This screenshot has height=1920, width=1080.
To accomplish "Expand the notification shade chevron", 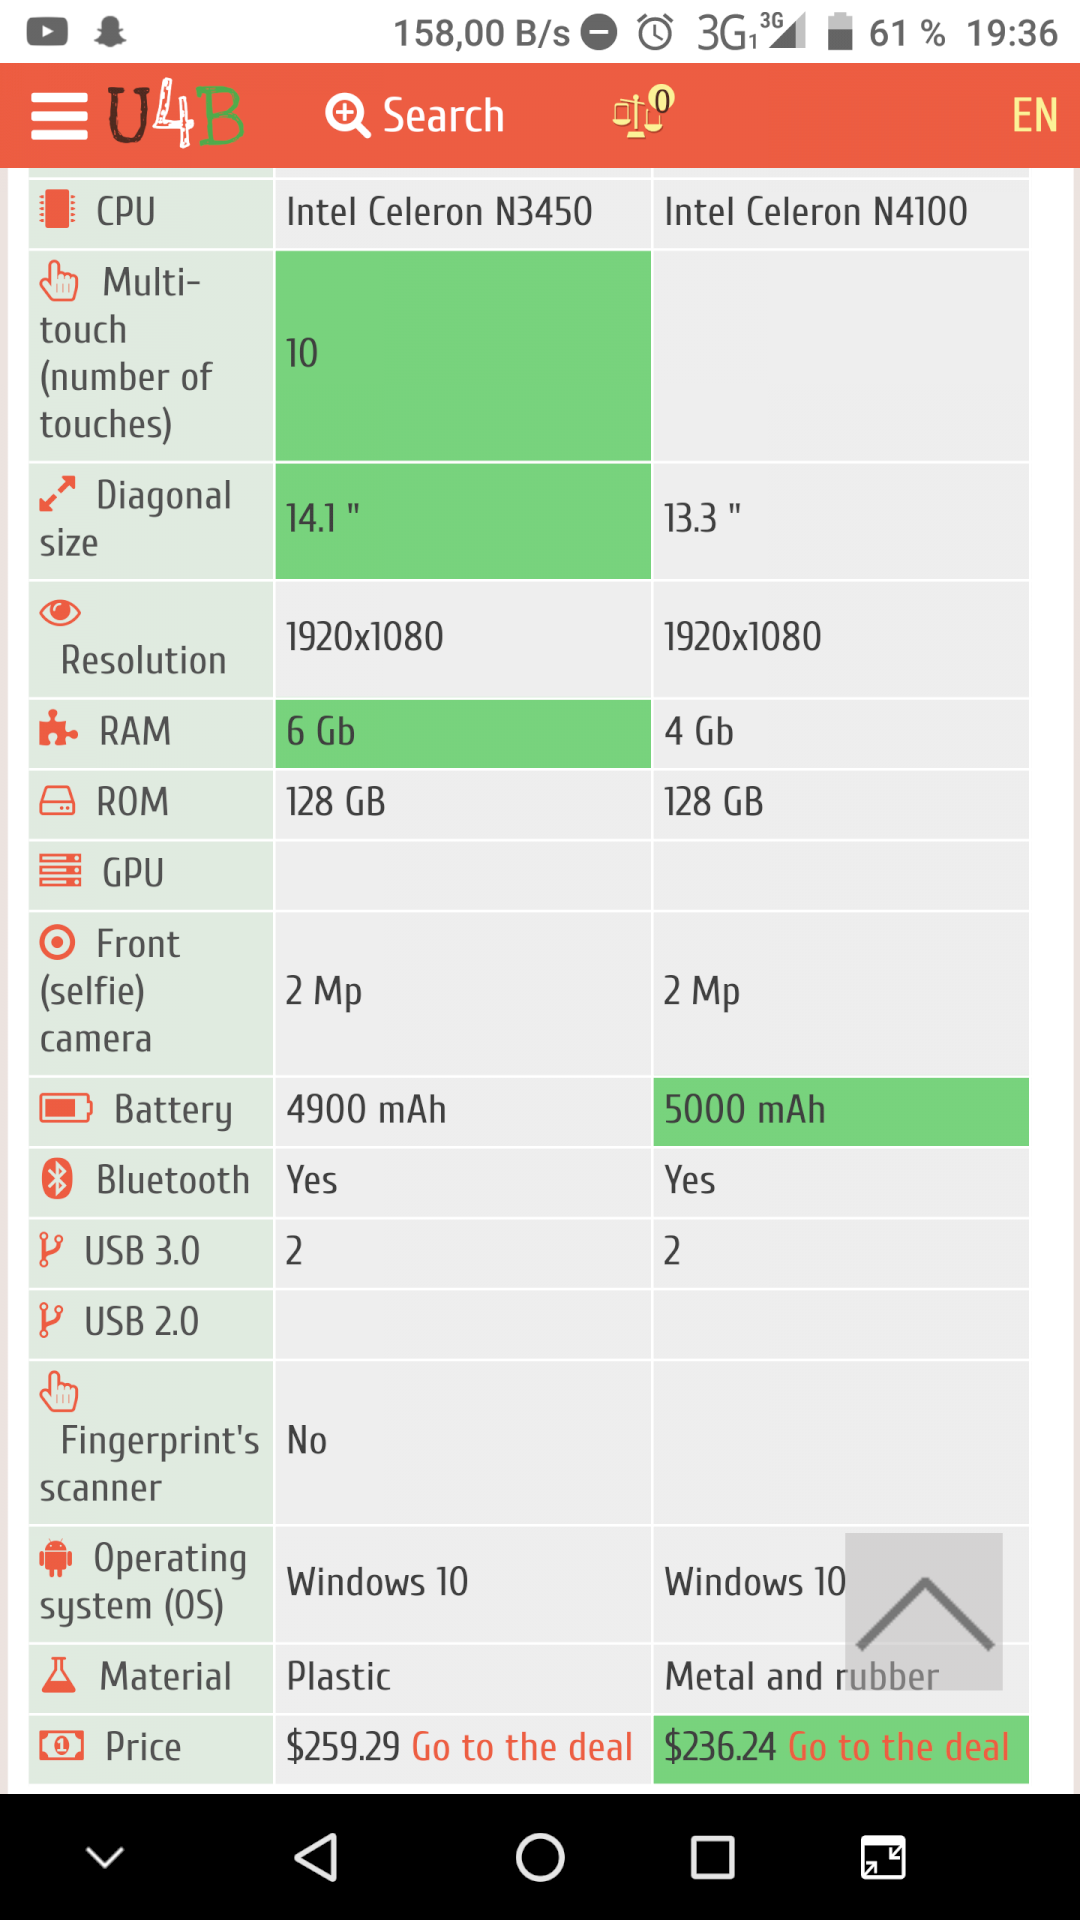I will click(x=104, y=1857).
